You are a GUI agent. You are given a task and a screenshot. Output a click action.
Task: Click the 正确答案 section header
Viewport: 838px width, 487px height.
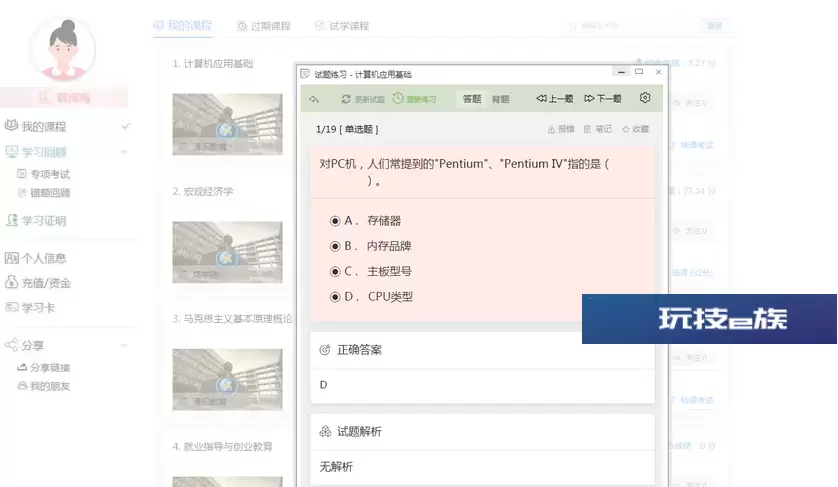pos(351,350)
